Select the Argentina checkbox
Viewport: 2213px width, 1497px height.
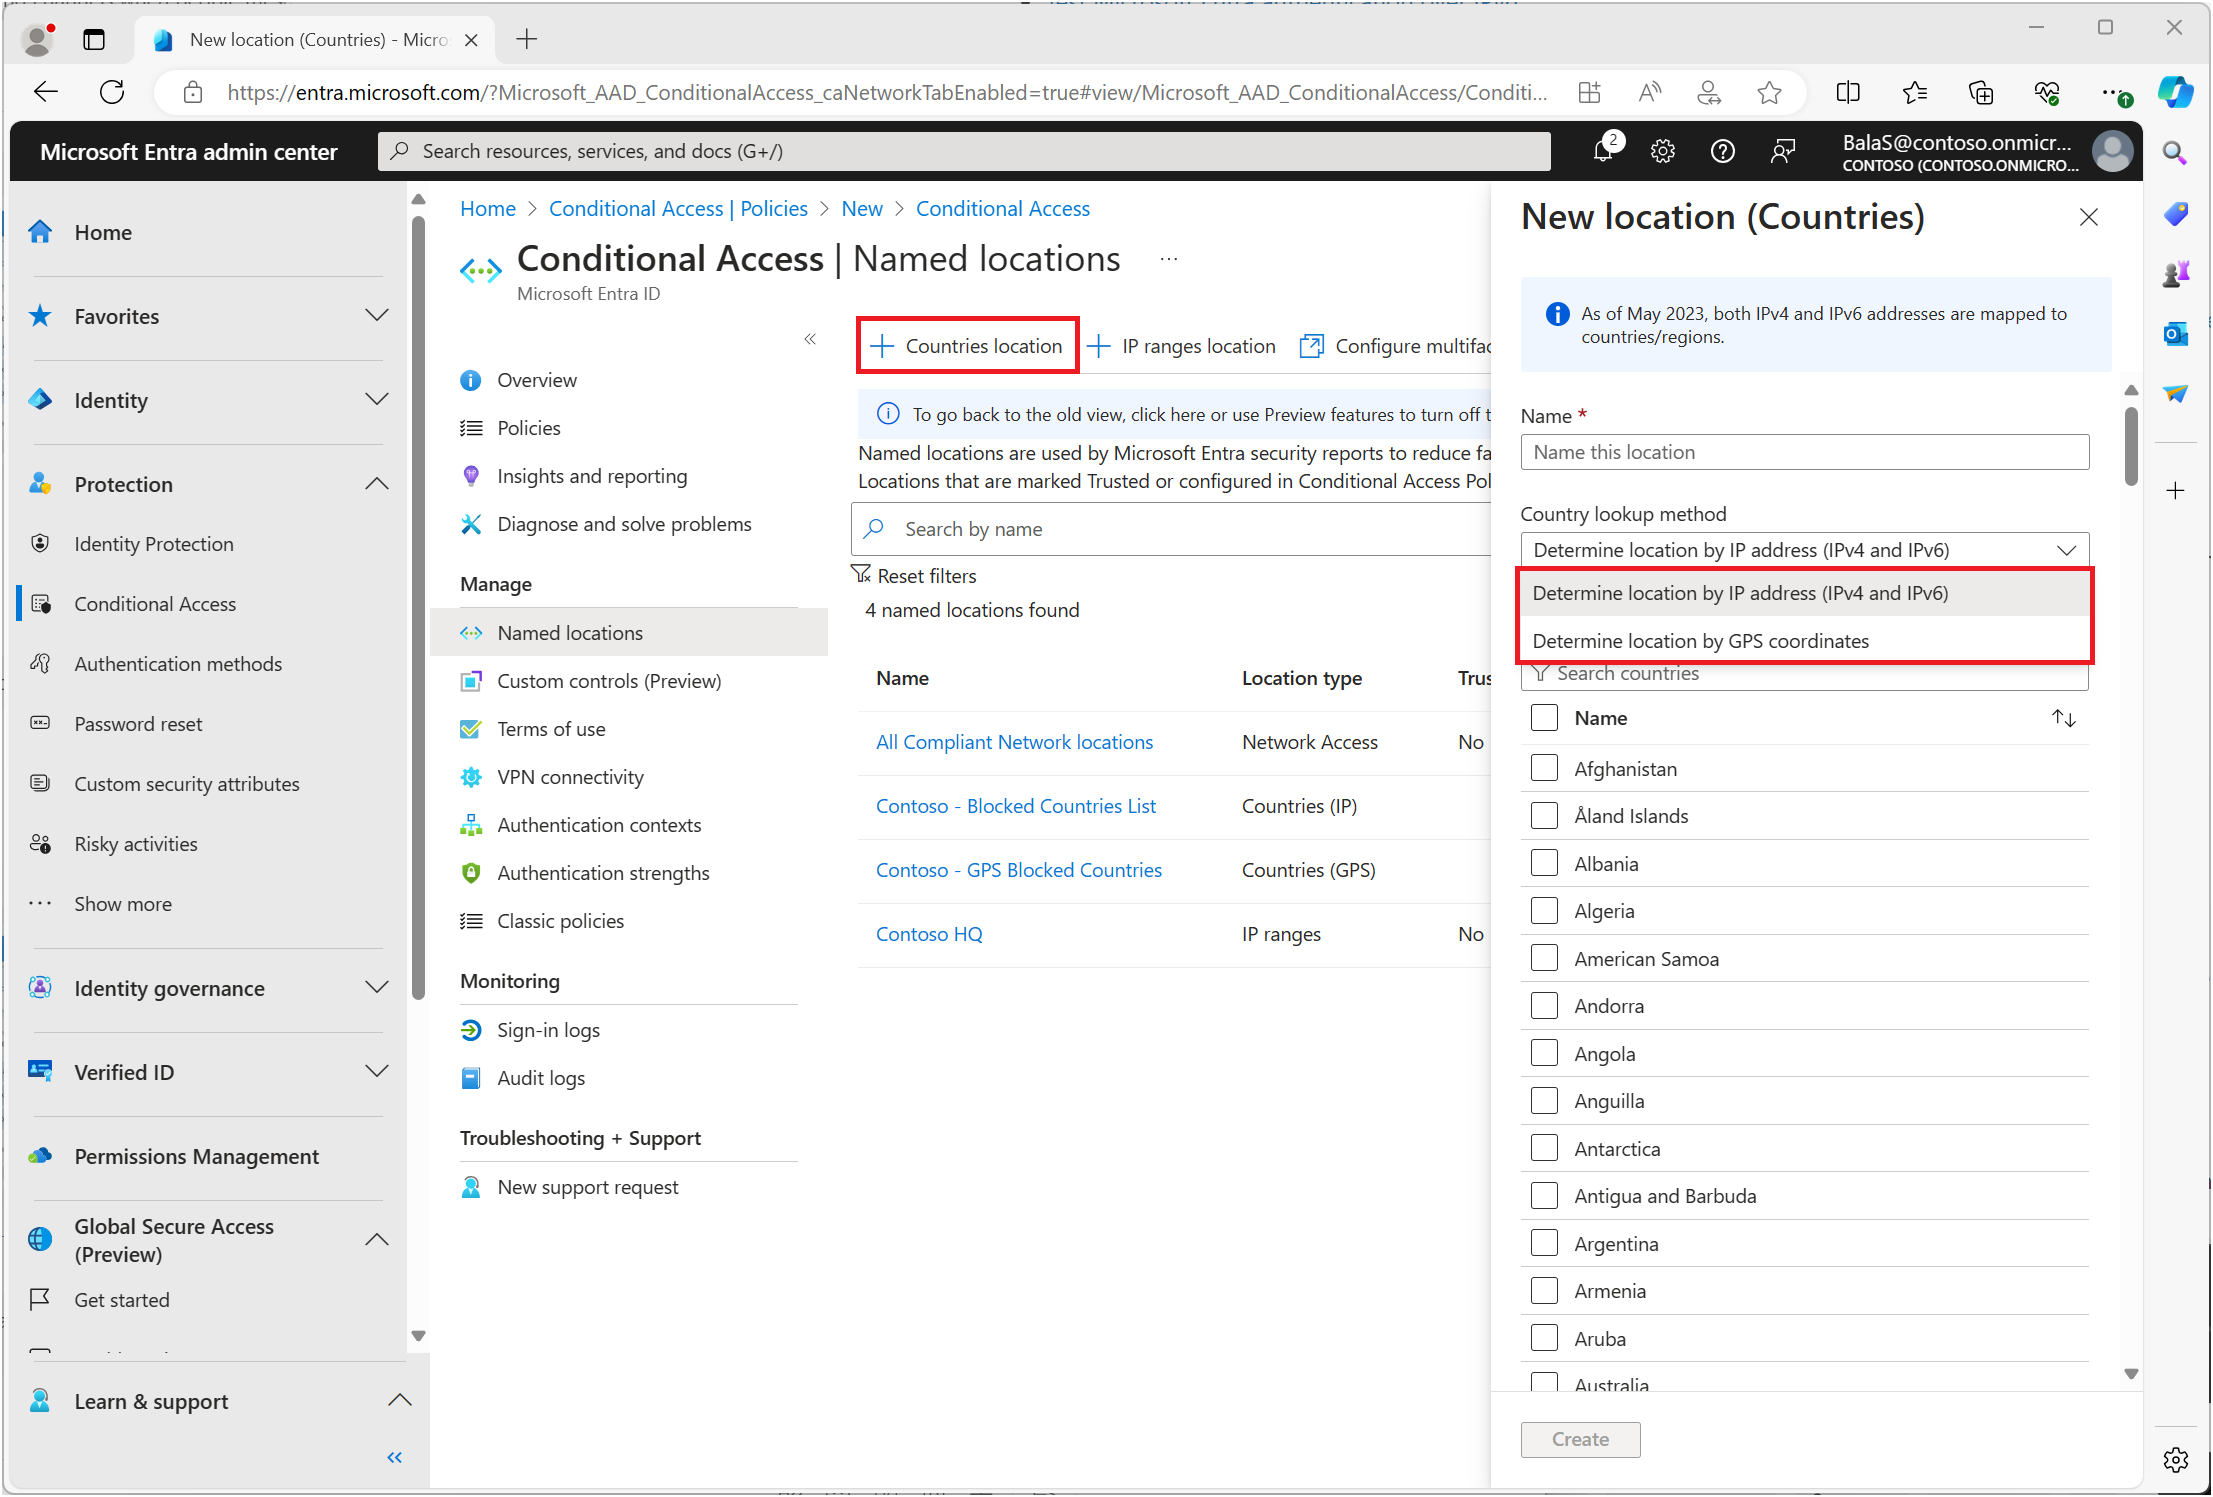click(x=1544, y=1243)
